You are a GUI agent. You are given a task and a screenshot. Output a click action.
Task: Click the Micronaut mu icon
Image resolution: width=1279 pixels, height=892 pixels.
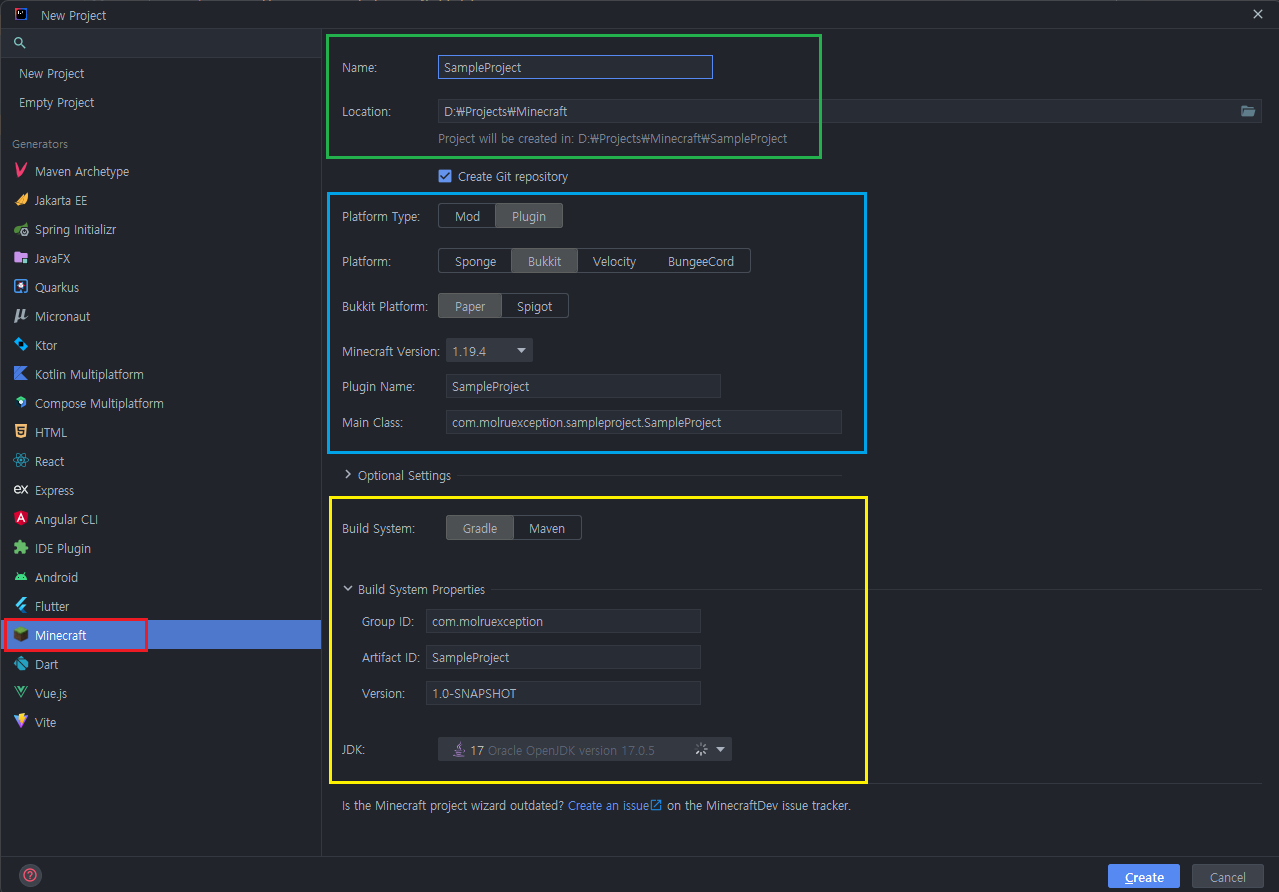click(21, 316)
